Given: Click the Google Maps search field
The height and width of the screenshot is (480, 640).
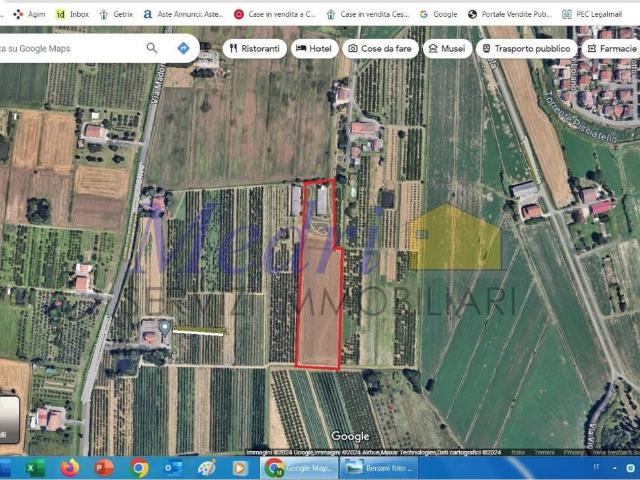Looking at the screenshot, I should click(70, 48).
